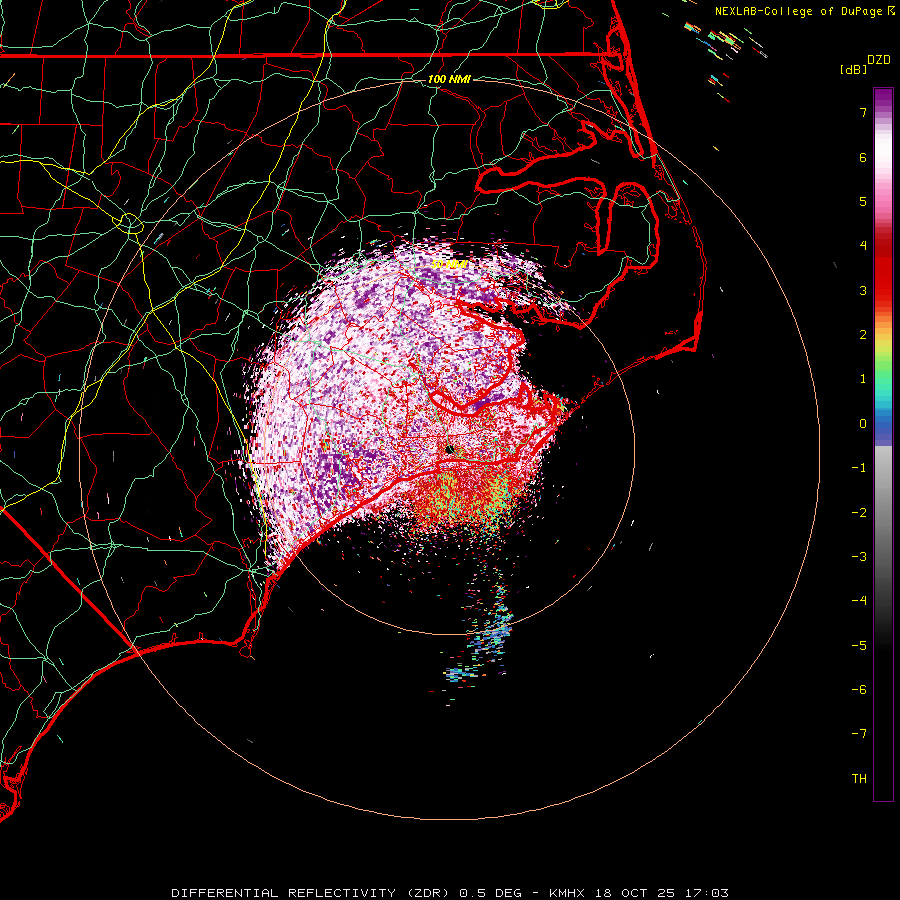
Task: Click the -4 dB tick label
Action: pos(859,601)
